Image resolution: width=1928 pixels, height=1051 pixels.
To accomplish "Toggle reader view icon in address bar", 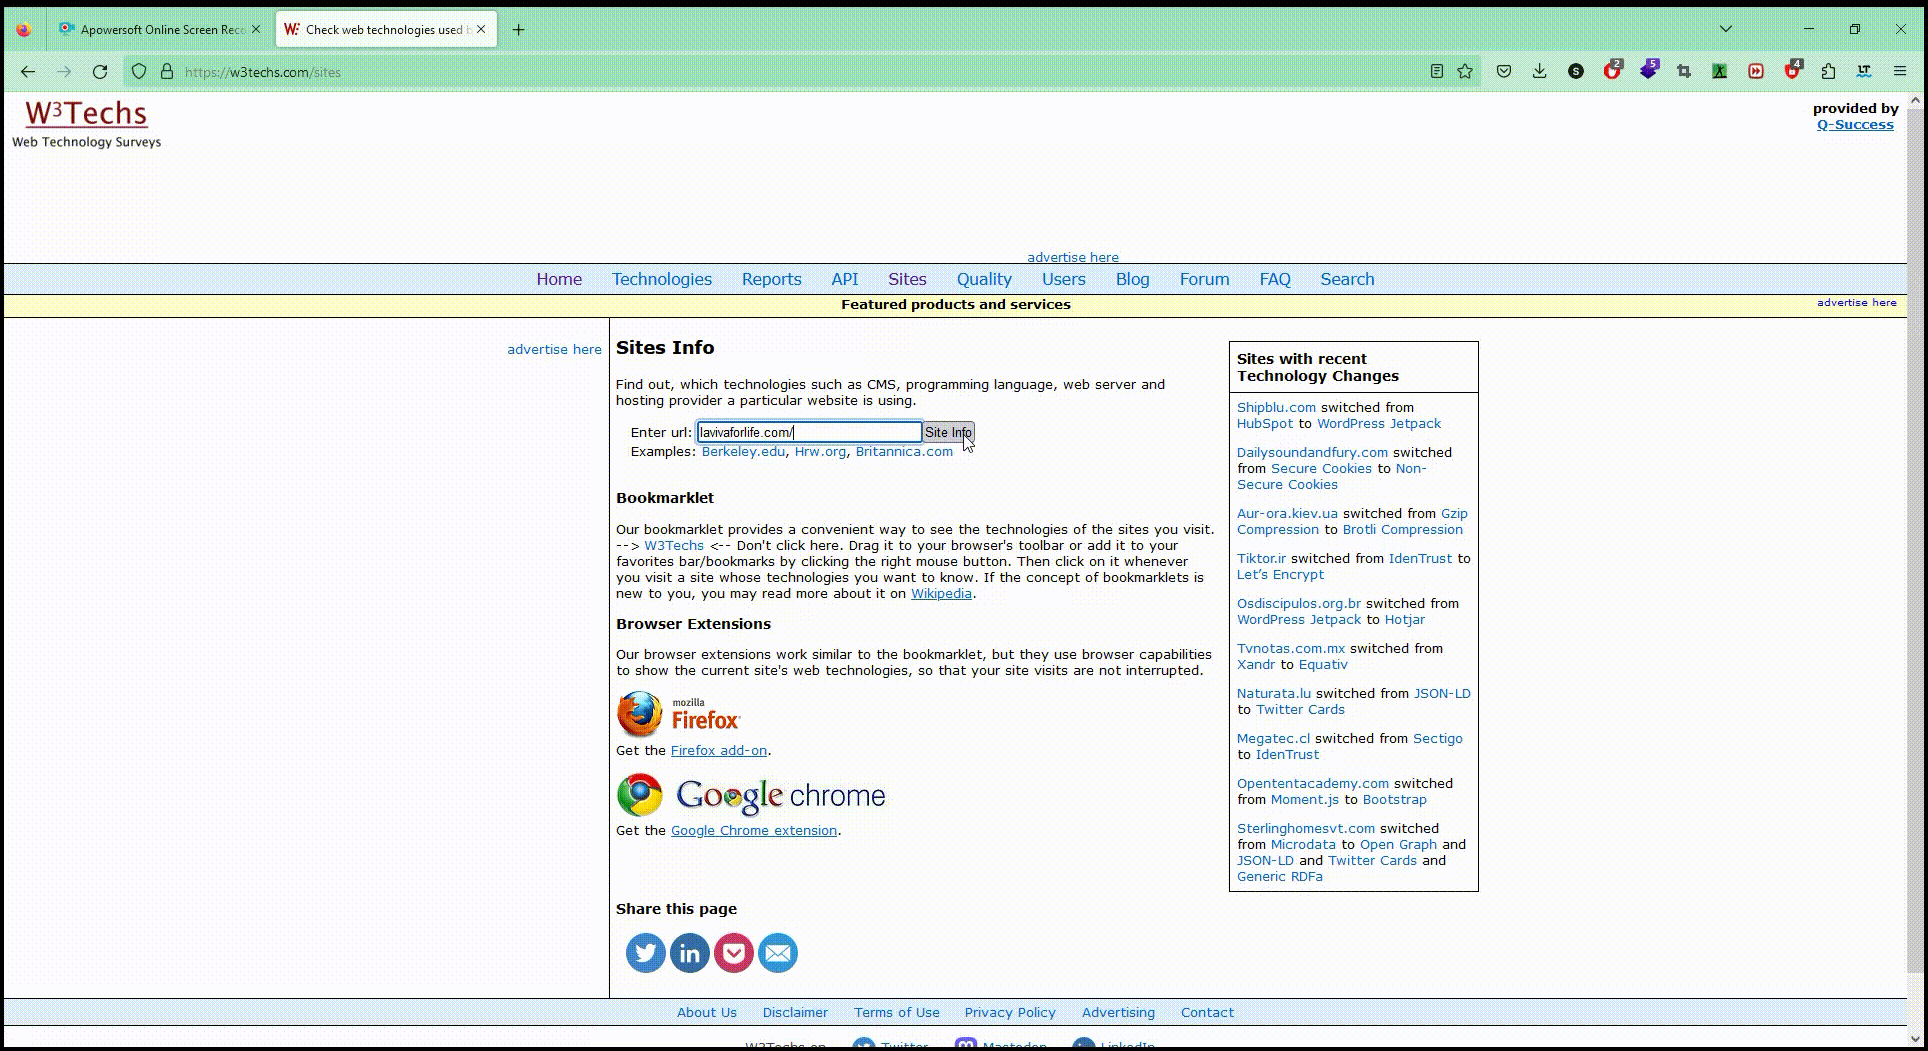I will pos(1436,72).
